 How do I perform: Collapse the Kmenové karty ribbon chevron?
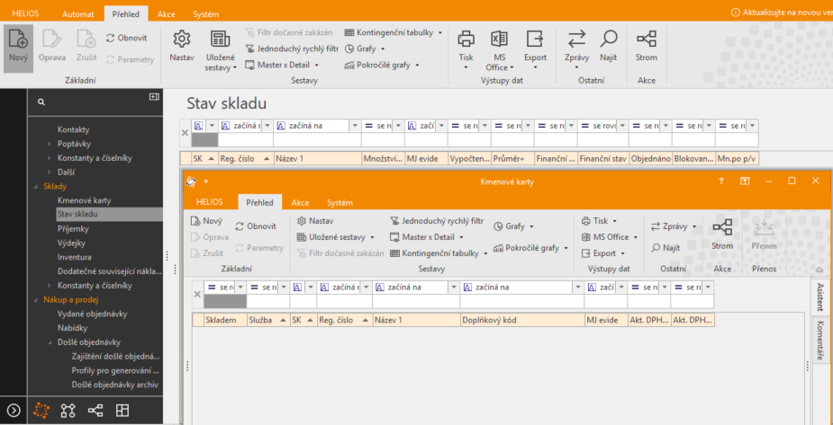coord(818,270)
